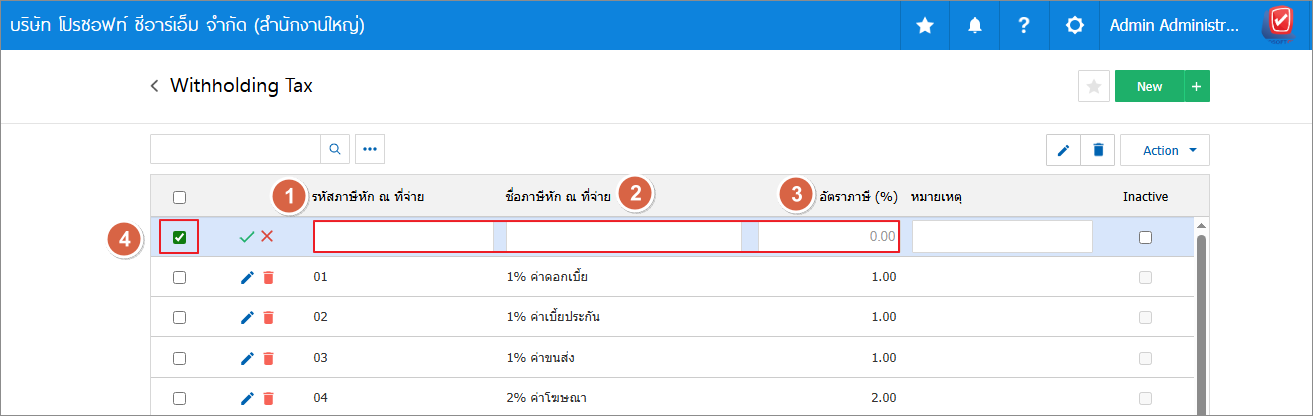Click the green New button
Image resolution: width=1313 pixels, height=416 pixels.
pos(1149,87)
